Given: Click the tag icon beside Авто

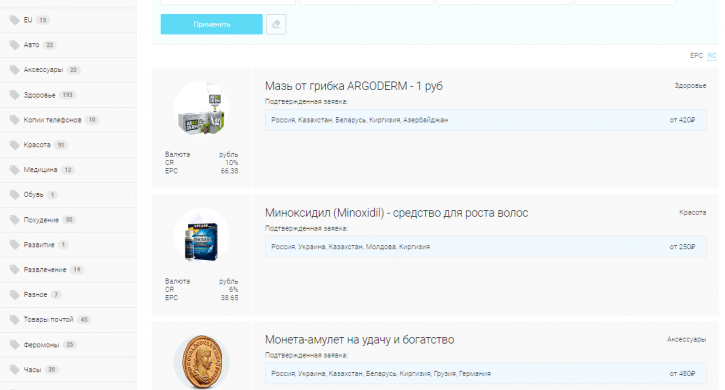Looking at the screenshot, I should pyautogui.click(x=14, y=45).
